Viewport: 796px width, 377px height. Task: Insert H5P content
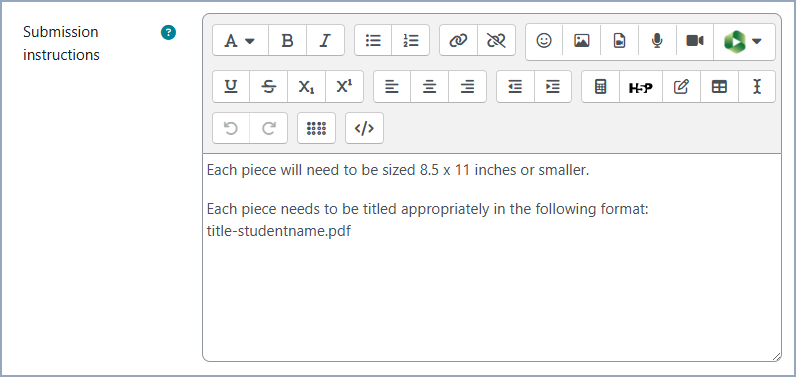tap(641, 87)
